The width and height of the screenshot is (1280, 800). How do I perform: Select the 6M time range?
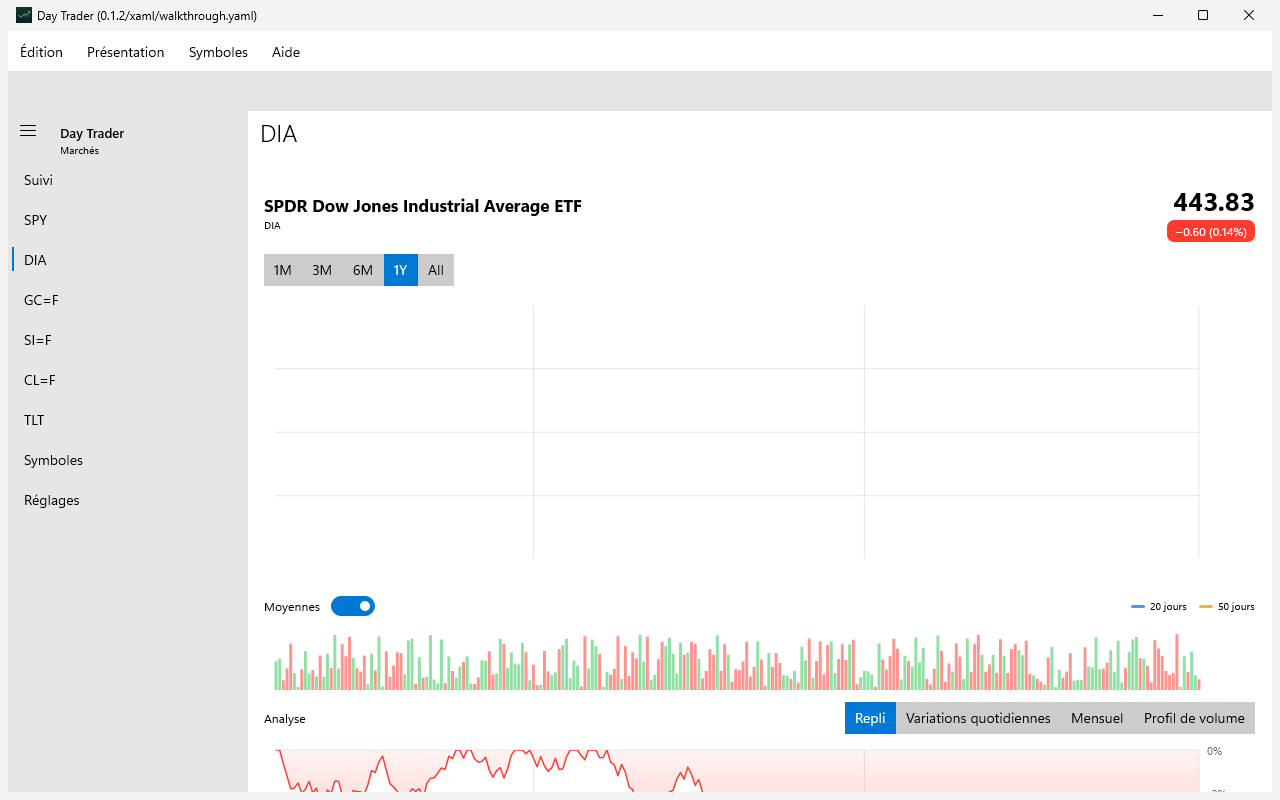click(x=363, y=270)
